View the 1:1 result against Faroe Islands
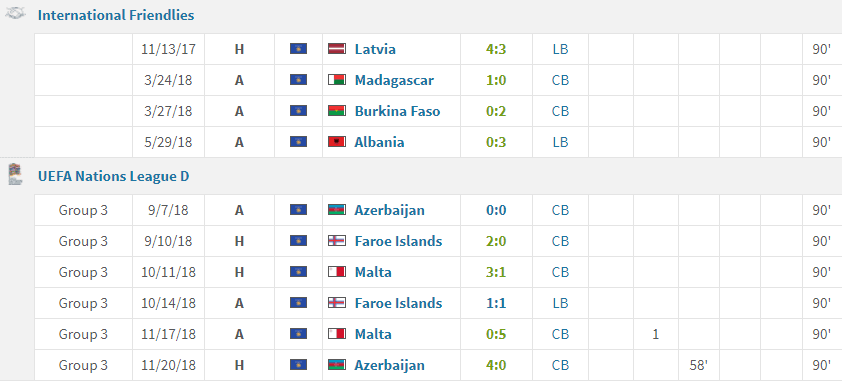This screenshot has width=842, height=382. coord(496,303)
